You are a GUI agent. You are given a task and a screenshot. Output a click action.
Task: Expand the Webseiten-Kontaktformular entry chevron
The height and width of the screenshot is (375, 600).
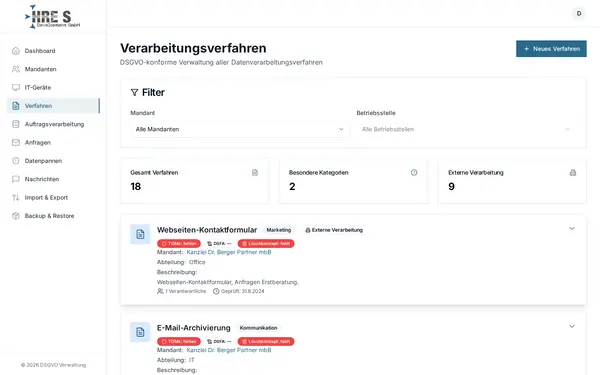click(572, 228)
